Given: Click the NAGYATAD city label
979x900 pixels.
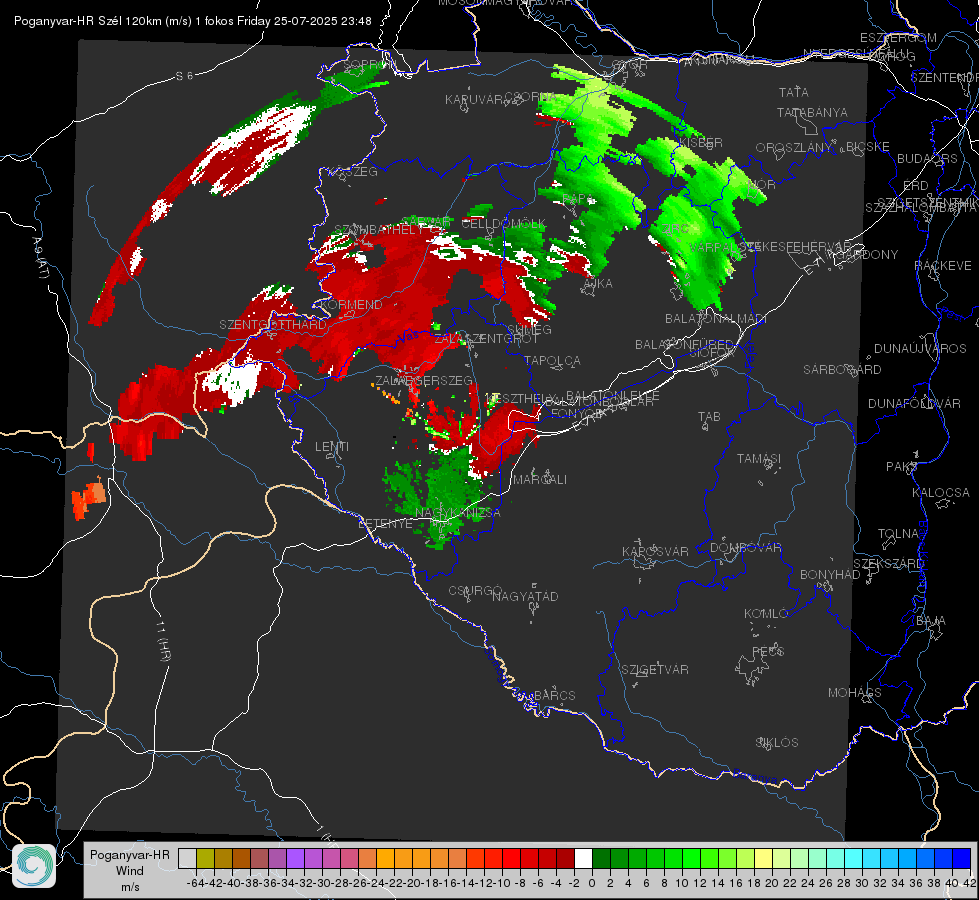Looking at the screenshot, I should (525, 596).
